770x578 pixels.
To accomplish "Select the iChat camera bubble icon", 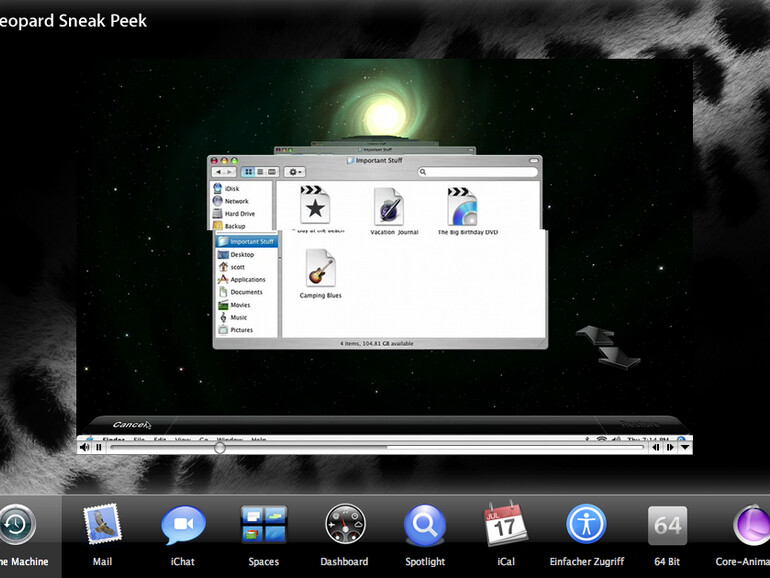I will click(183, 525).
